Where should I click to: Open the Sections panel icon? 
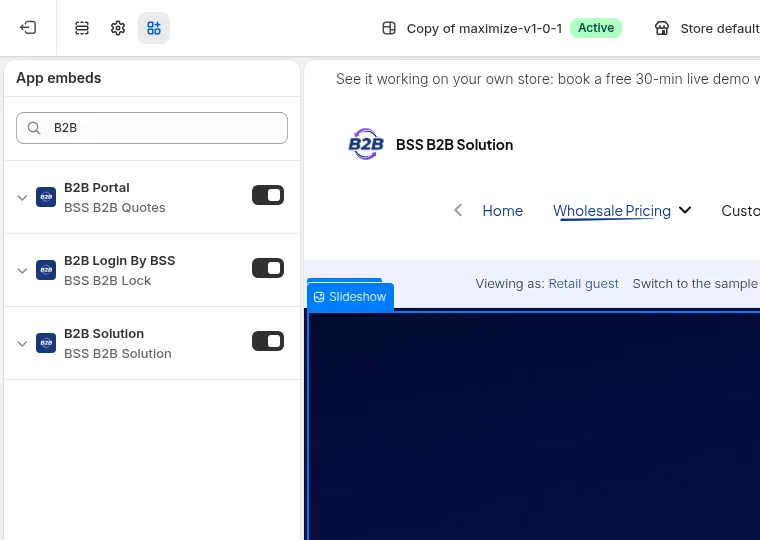click(82, 28)
